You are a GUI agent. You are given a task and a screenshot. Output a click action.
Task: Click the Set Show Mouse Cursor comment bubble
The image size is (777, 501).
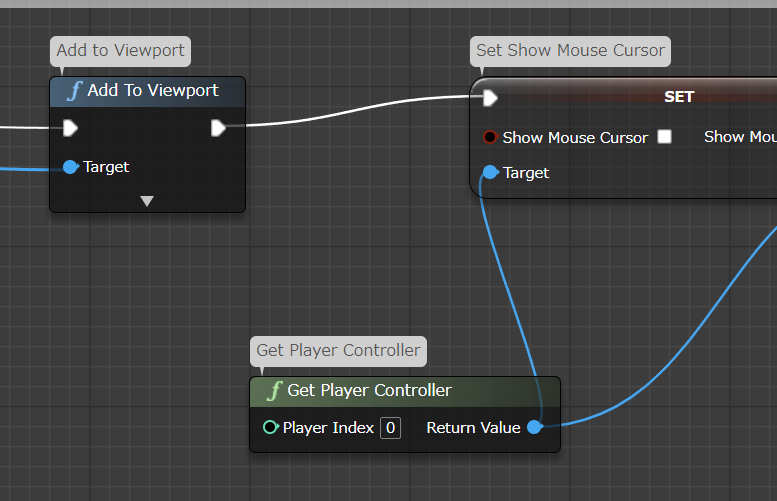coord(570,51)
